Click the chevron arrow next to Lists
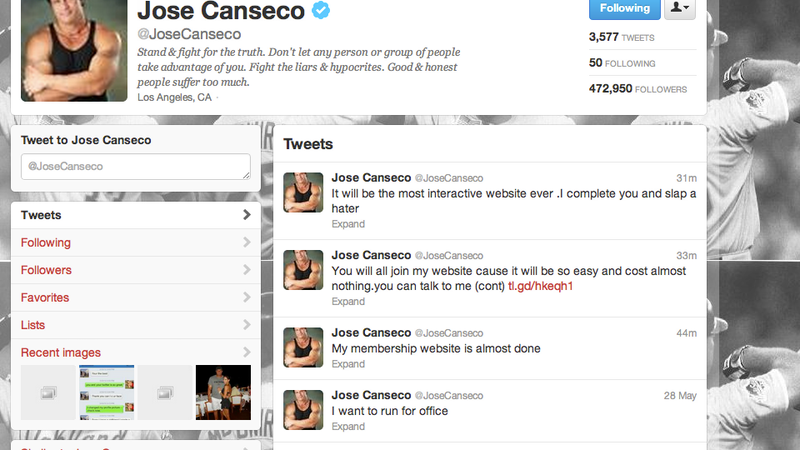This screenshot has height=450, width=800. pos(246,325)
